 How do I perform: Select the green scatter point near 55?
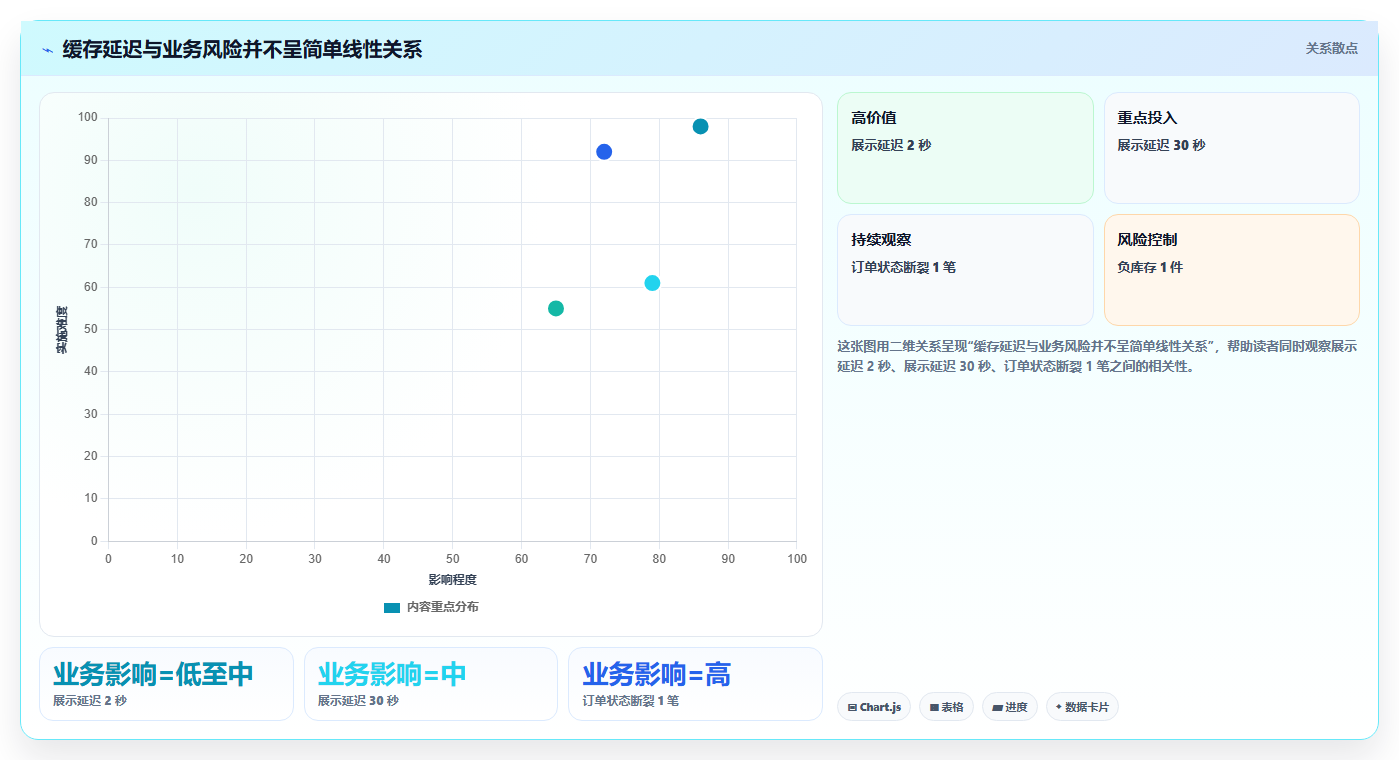556,308
